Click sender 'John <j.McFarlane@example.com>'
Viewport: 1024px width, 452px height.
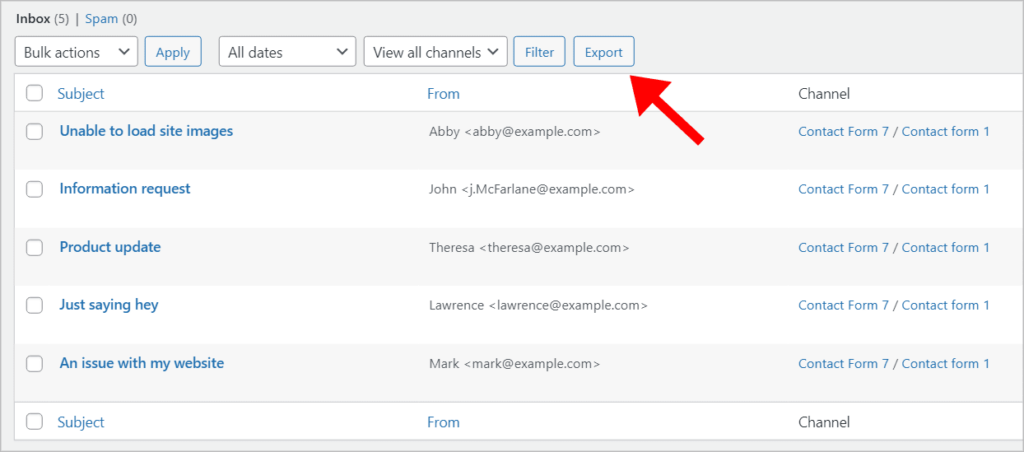click(x=532, y=189)
